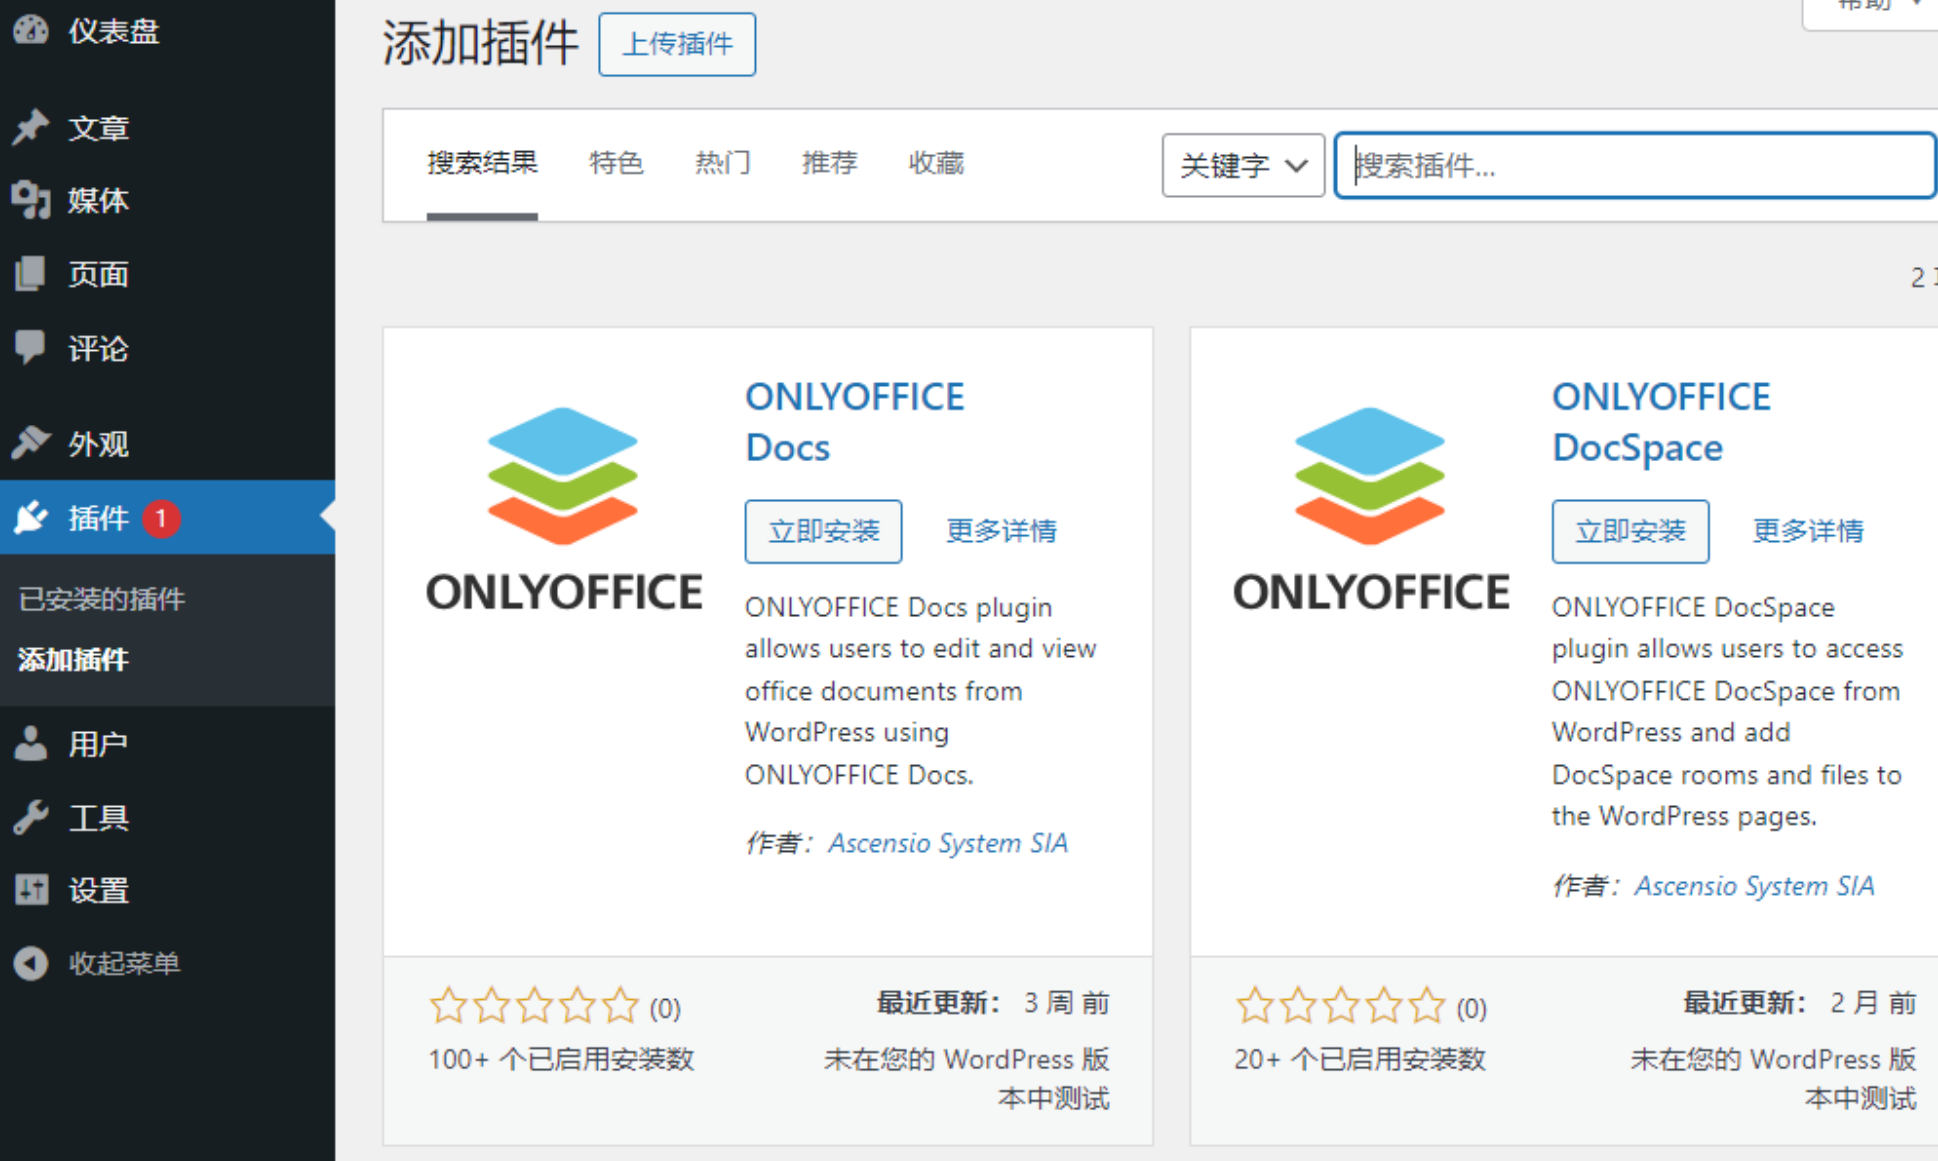This screenshot has height=1161, width=1938.
Task: Focus the 搜索插件 search input field
Action: click(1634, 165)
